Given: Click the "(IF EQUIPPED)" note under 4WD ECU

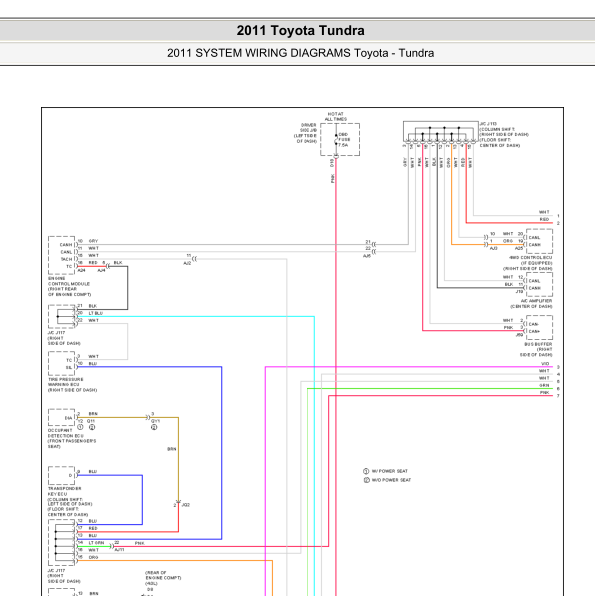Looking at the screenshot, I should [536, 263].
